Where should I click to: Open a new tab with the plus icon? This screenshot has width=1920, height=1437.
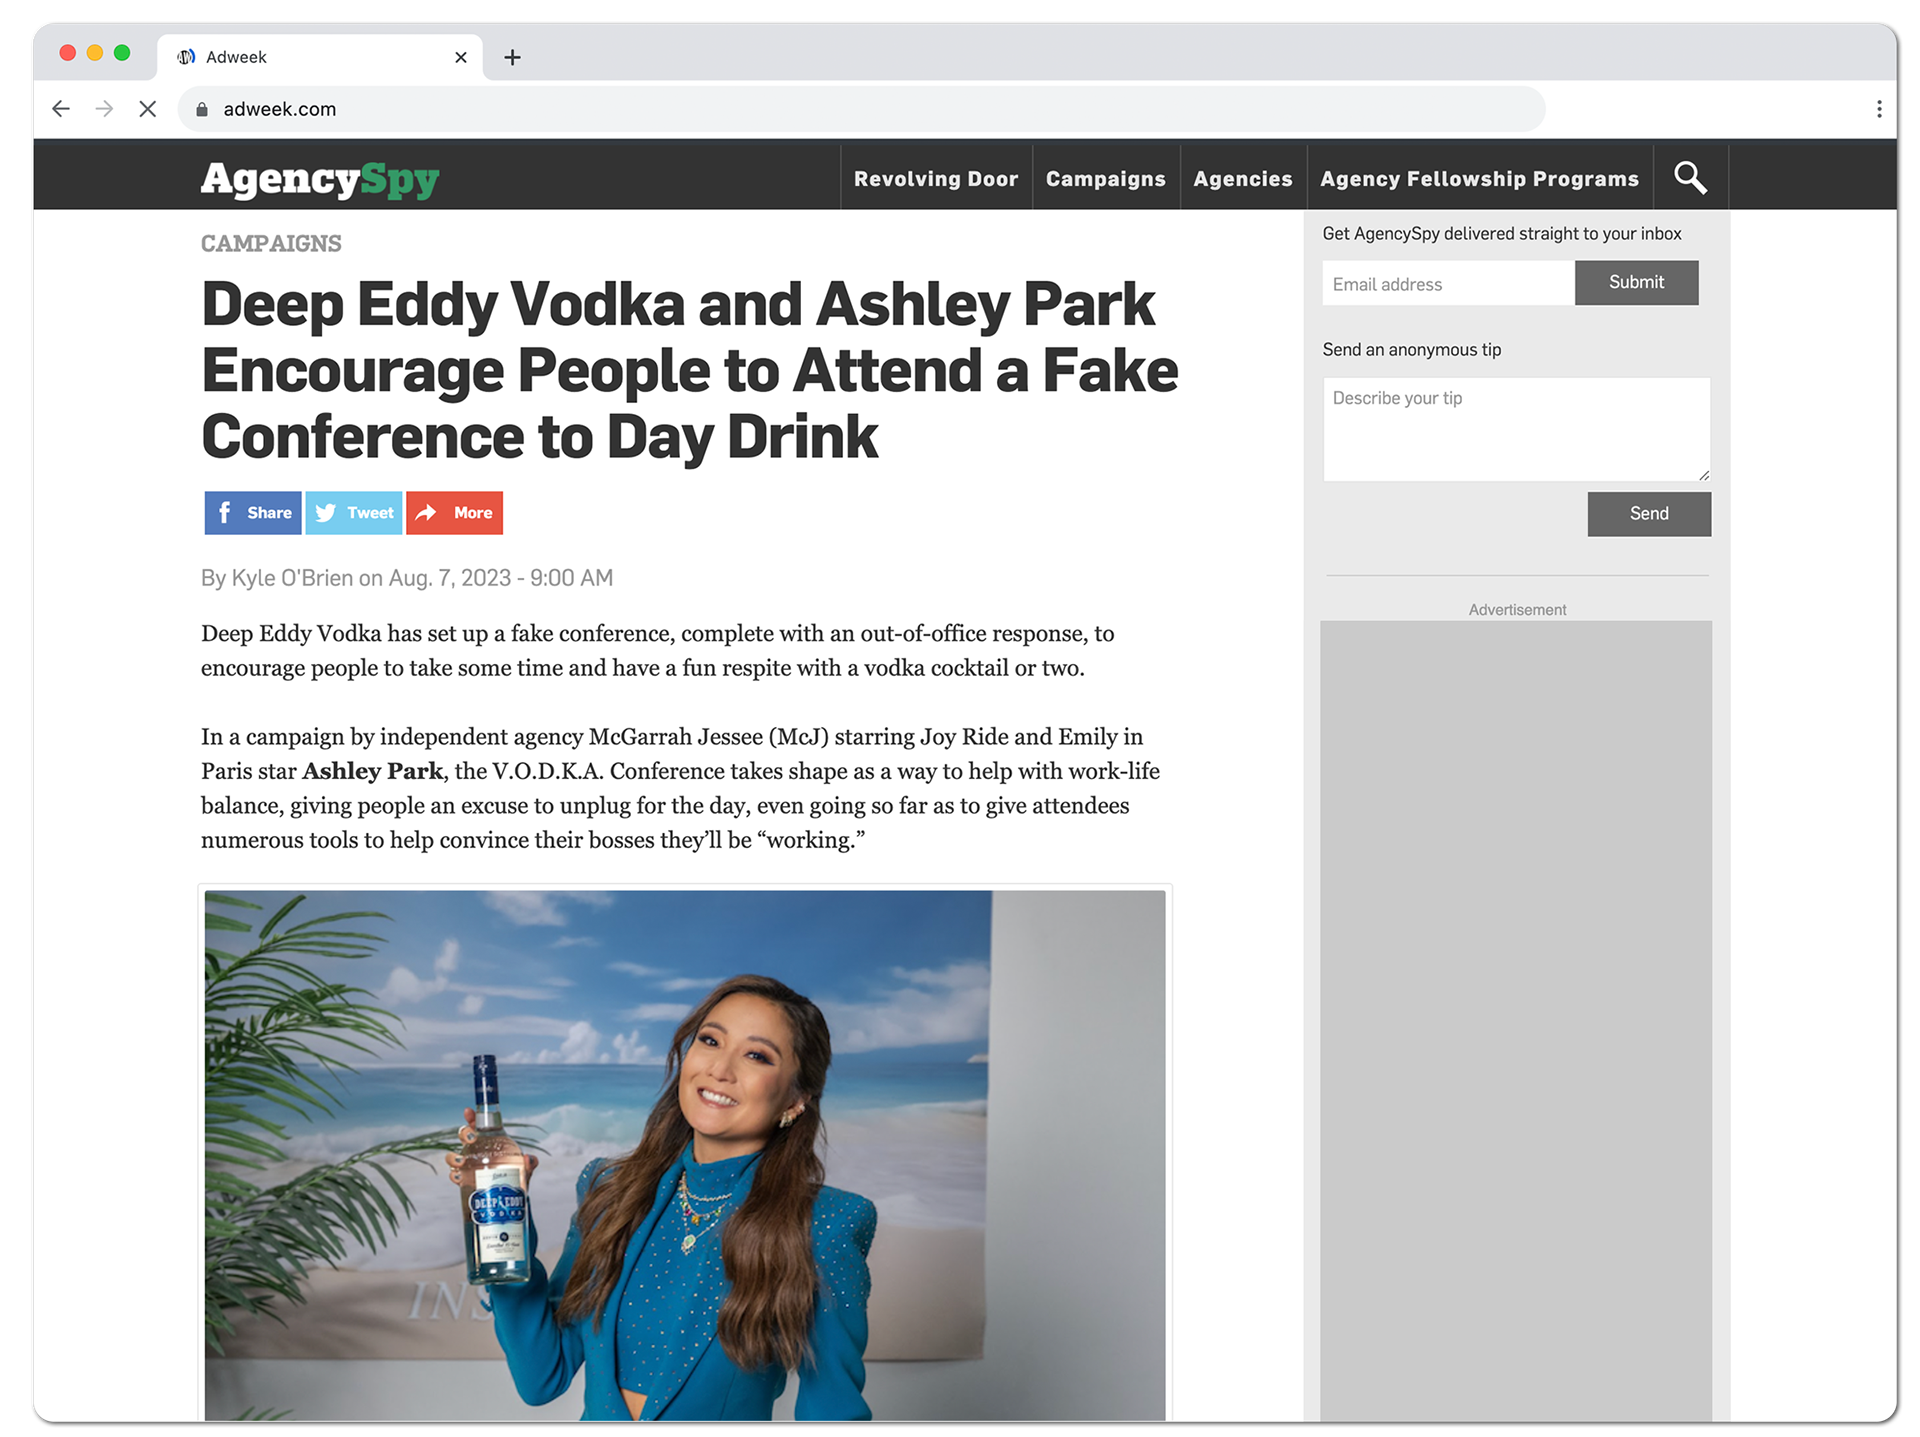coord(512,57)
